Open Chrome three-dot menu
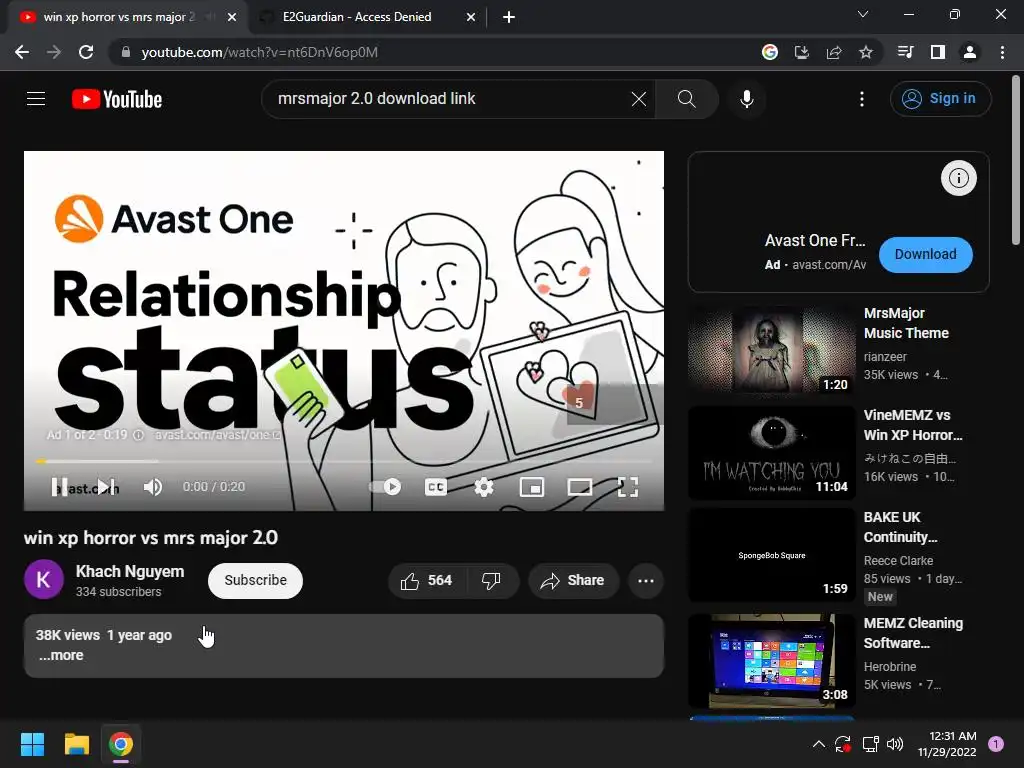The width and height of the screenshot is (1024, 768). coord(1002,52)
